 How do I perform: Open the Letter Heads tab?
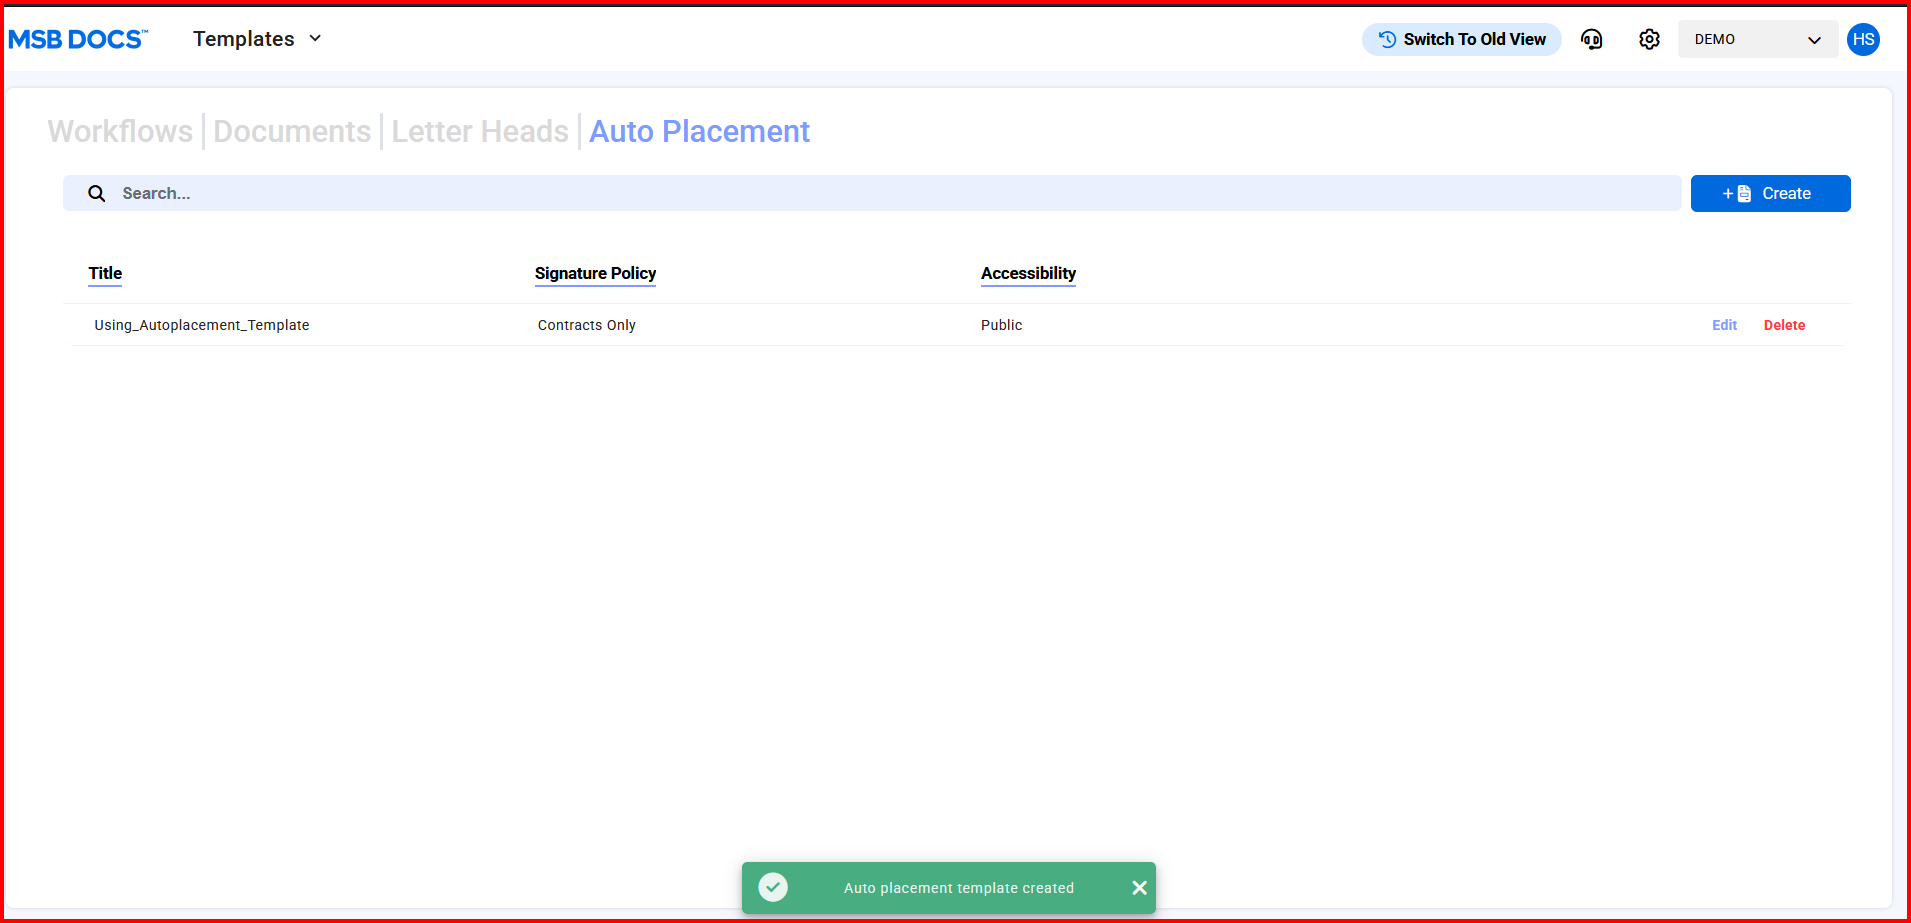(x=480, y=131)
